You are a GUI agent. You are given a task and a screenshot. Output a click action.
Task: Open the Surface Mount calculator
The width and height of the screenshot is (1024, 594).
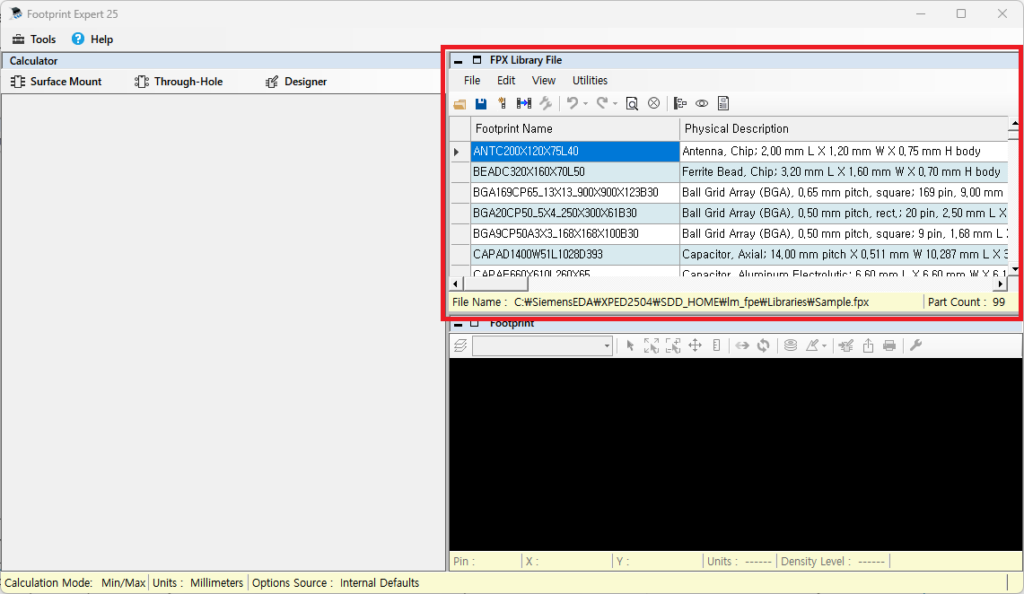[57, 81]
